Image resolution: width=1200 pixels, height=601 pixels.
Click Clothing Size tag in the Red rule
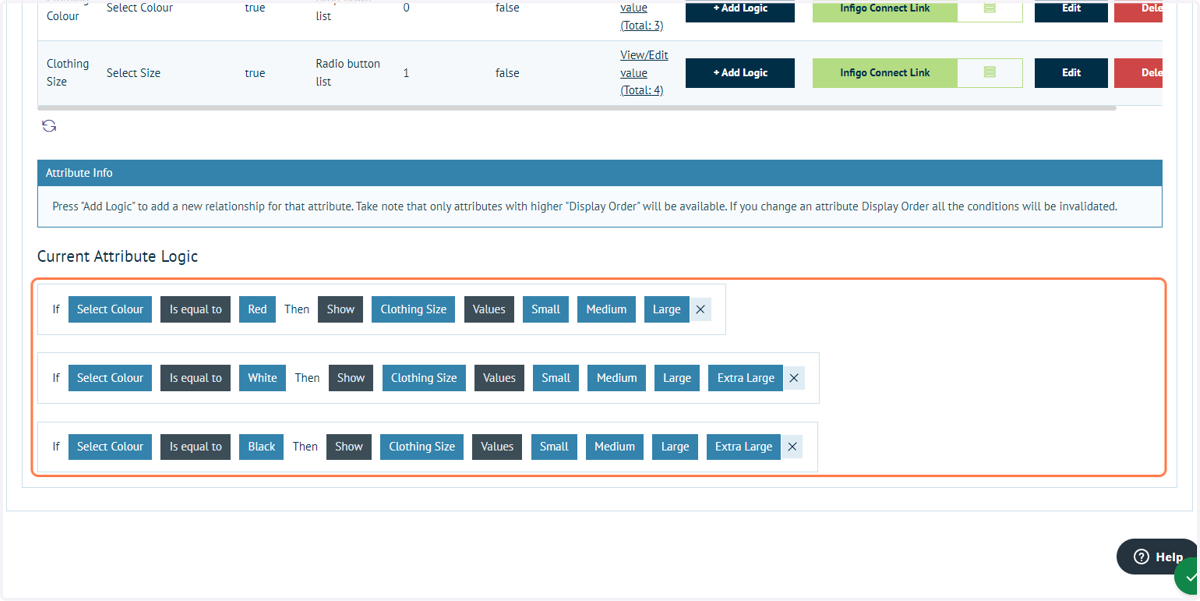[414, 309]
